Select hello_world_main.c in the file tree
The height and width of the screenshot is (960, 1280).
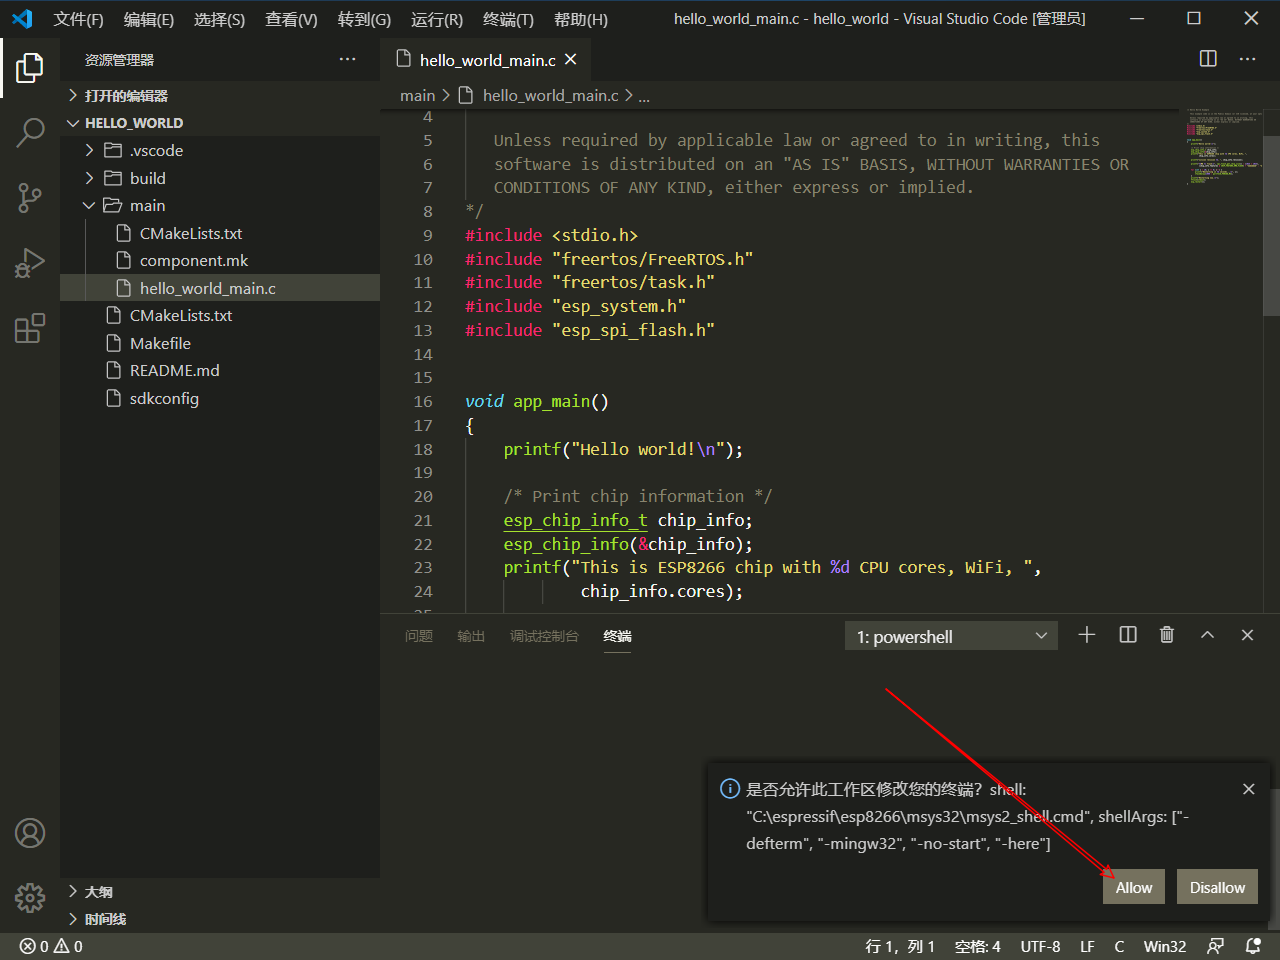point(220,288)
